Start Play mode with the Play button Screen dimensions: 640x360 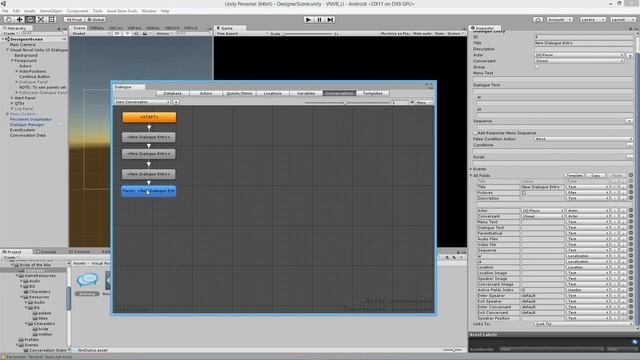click(309, 20)
